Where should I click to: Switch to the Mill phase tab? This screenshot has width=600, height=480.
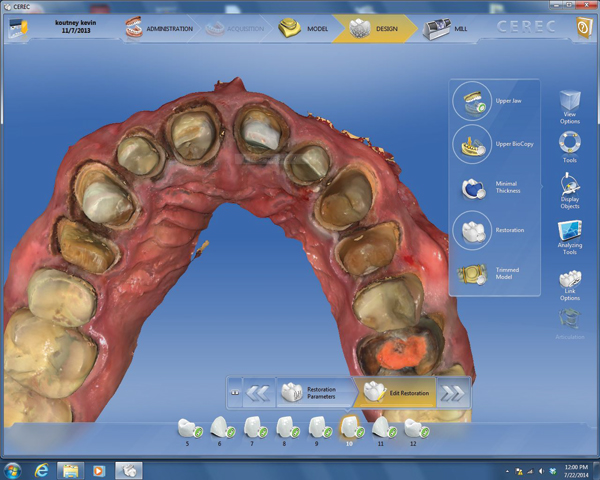tap(450, 28)
